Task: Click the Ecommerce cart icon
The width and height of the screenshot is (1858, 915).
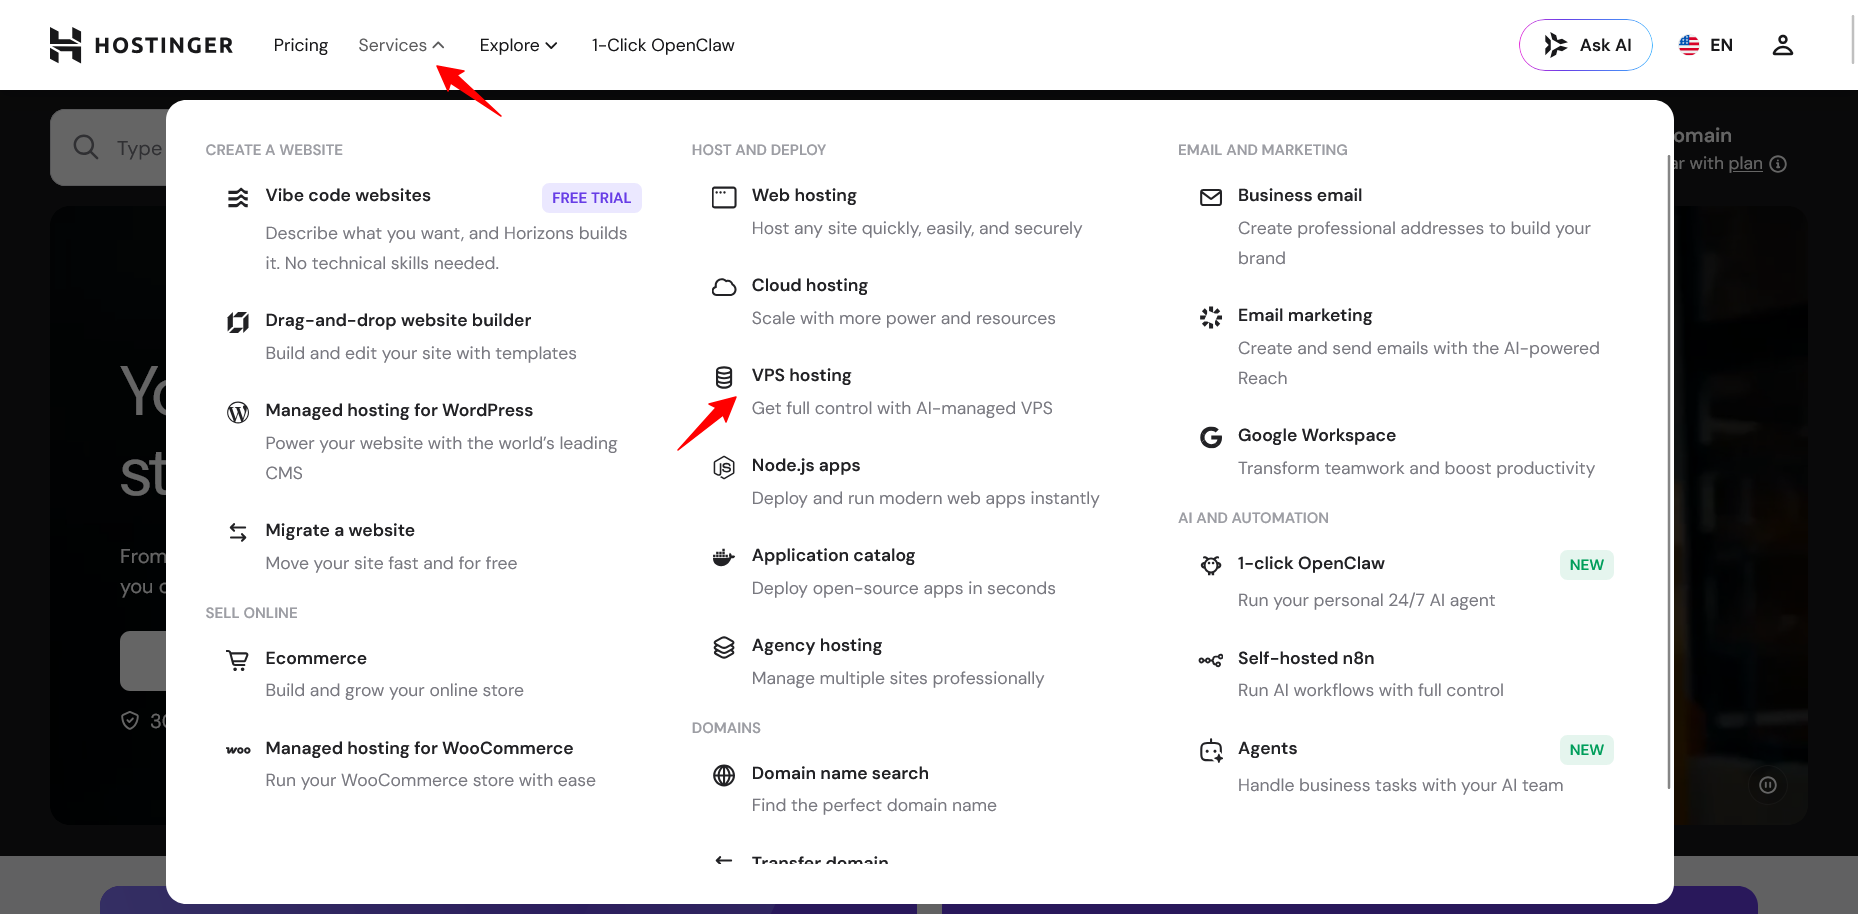Action: point(238,660)
